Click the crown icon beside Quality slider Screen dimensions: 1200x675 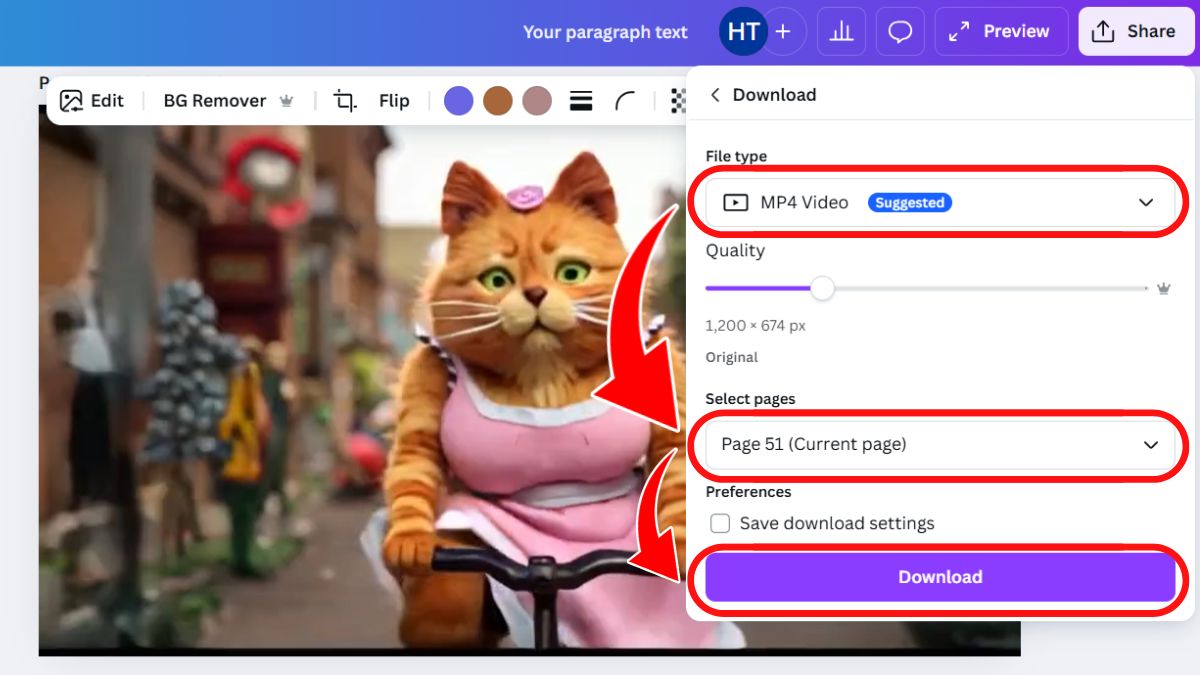pos(1163,288)
